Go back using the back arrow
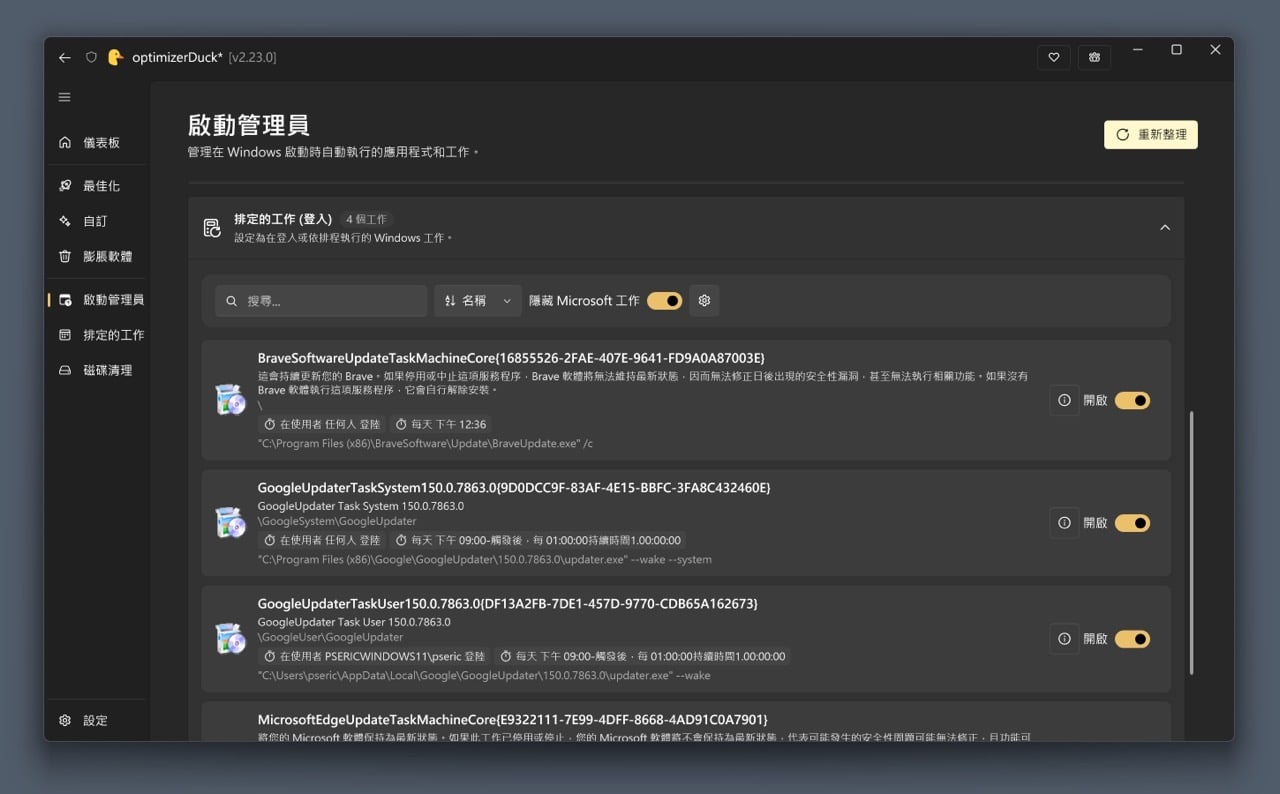Image resolution: width=1280 pixels, height=794 pixels. (65, 58)
